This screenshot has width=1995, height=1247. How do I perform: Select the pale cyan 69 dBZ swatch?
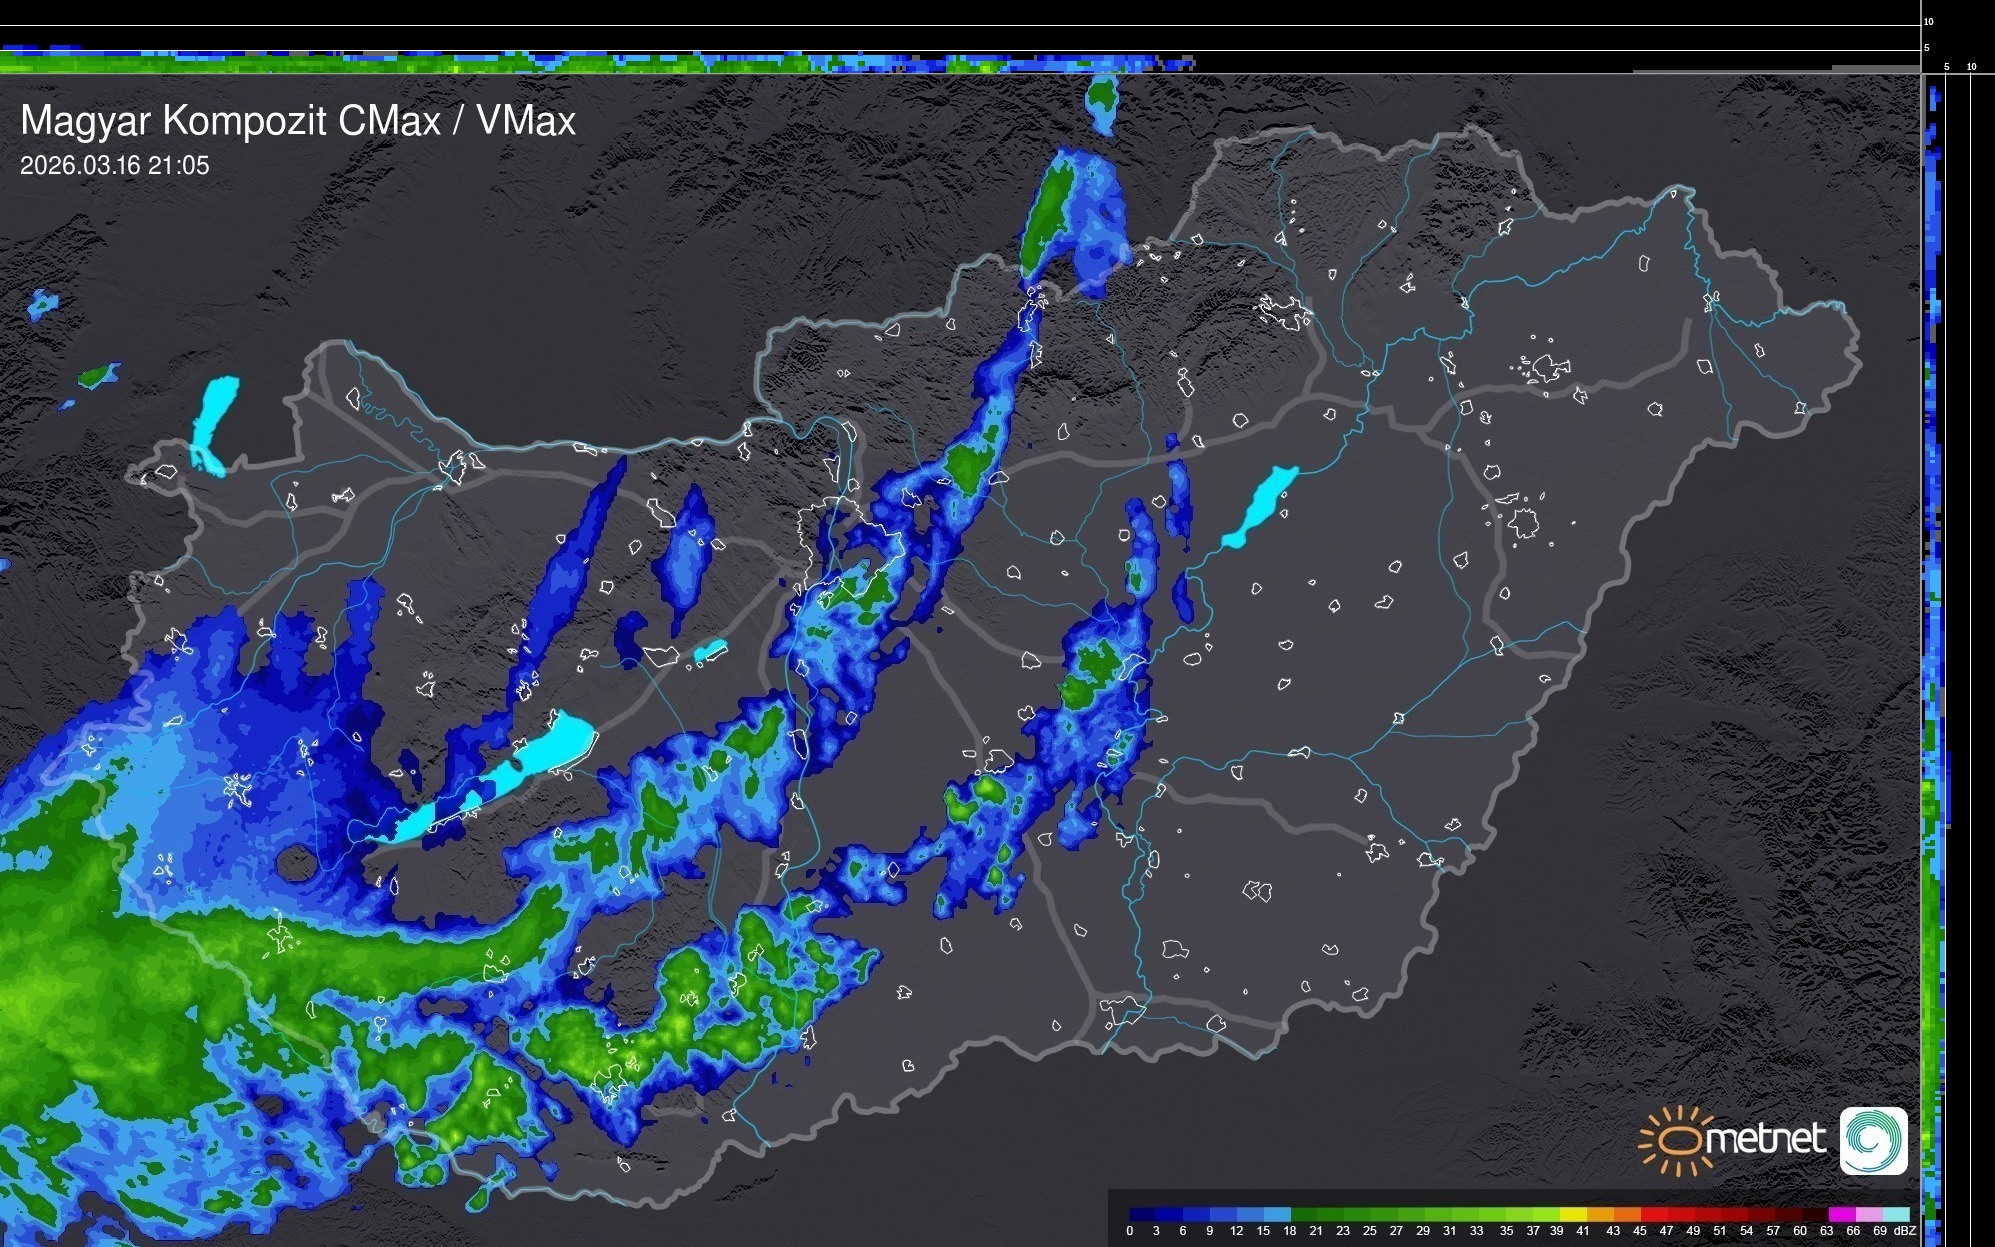pos(1896,1214)
